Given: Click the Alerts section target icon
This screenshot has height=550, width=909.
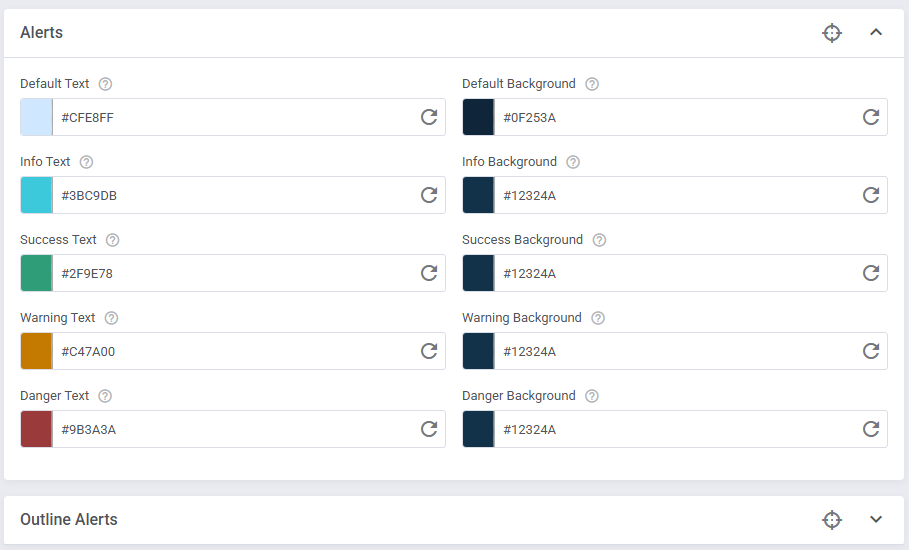Looking at the screenshot, I should click(x=832, y=33).
